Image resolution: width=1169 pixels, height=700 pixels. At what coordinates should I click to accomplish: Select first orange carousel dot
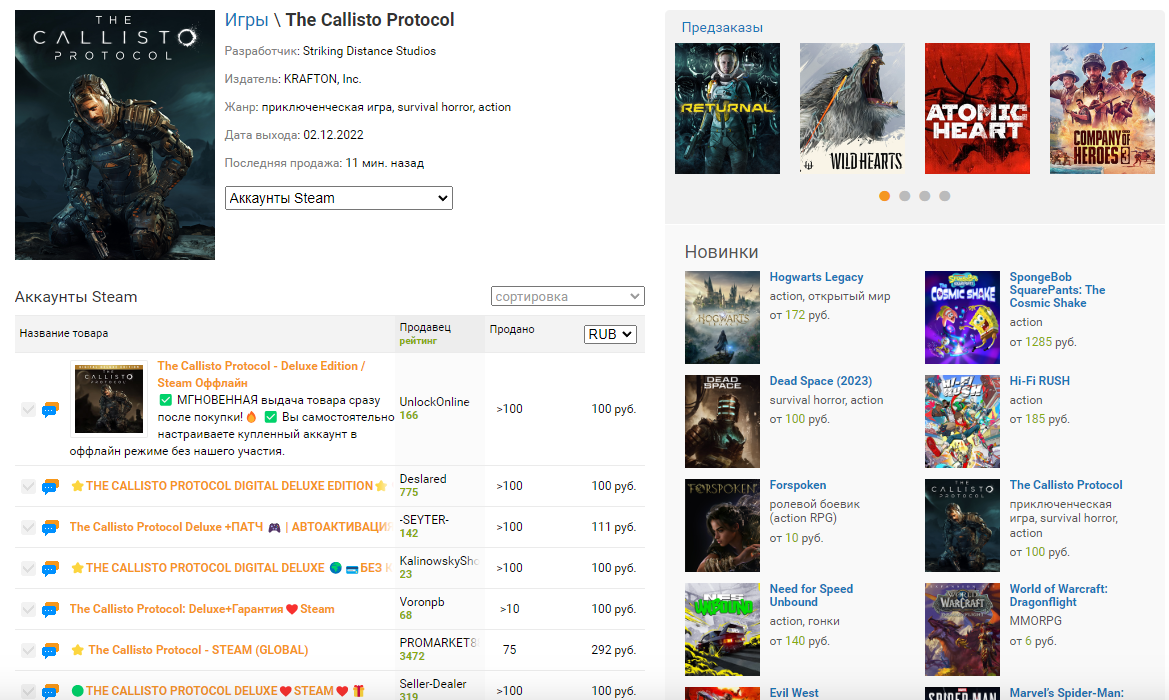click(x=884, y=196)
